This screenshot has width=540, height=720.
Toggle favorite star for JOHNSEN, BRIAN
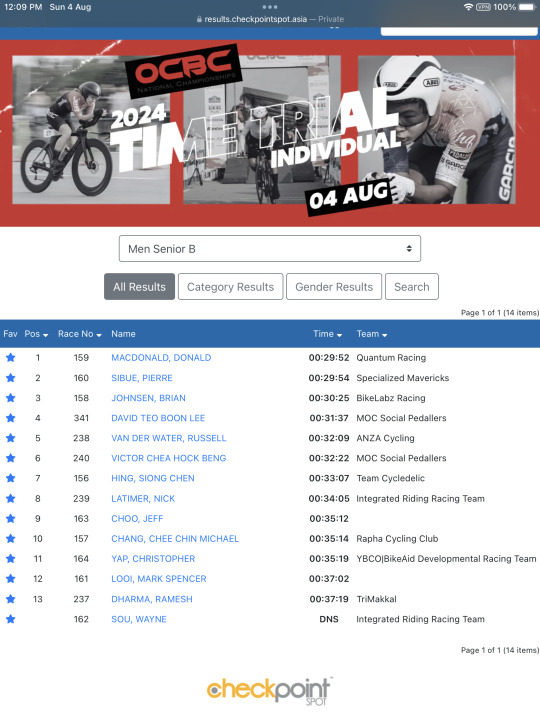tap(11, 398)
